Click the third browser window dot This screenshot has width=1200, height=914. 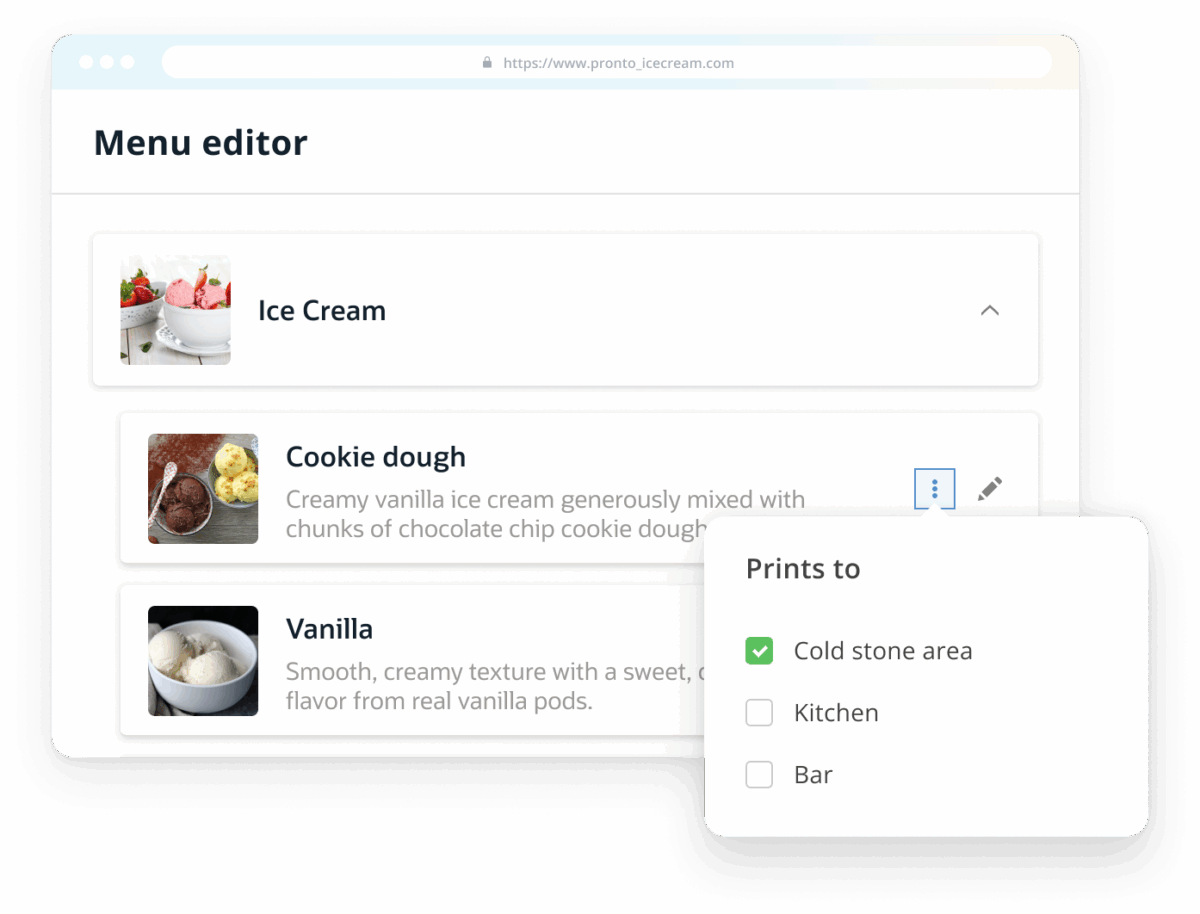tap(127, 62)
